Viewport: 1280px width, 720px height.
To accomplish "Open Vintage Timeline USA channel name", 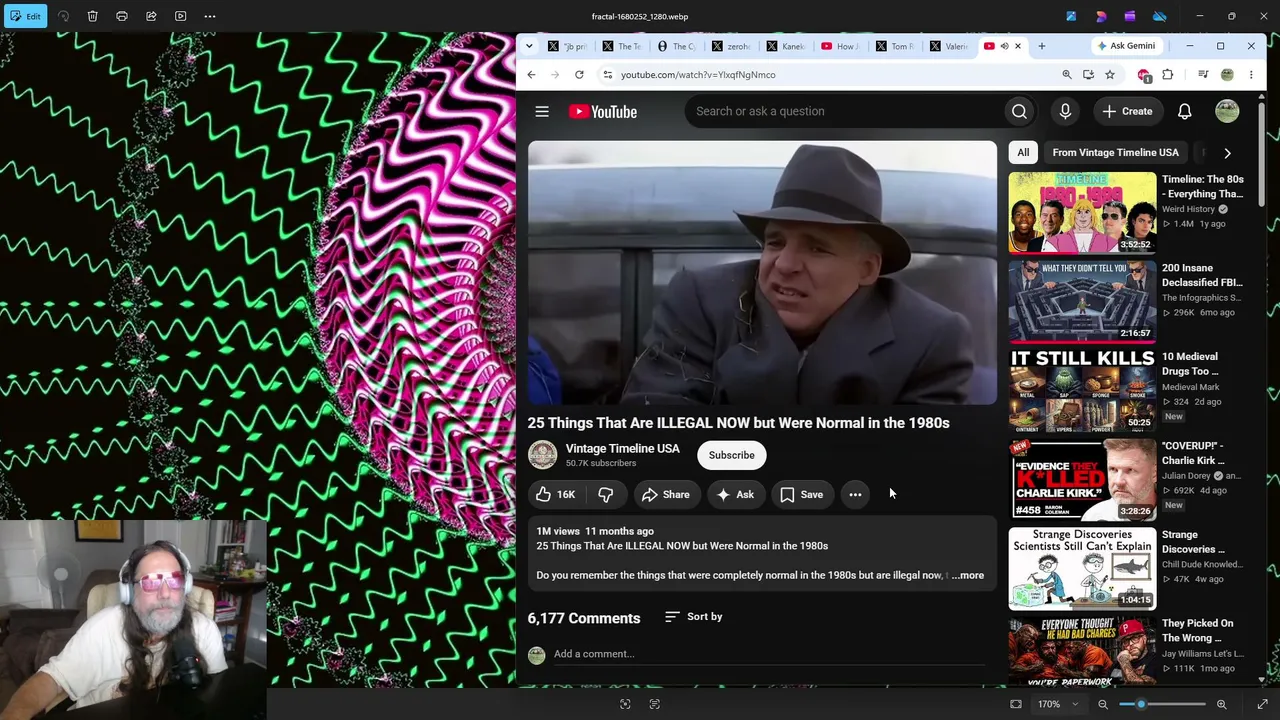I will [622, 449].
